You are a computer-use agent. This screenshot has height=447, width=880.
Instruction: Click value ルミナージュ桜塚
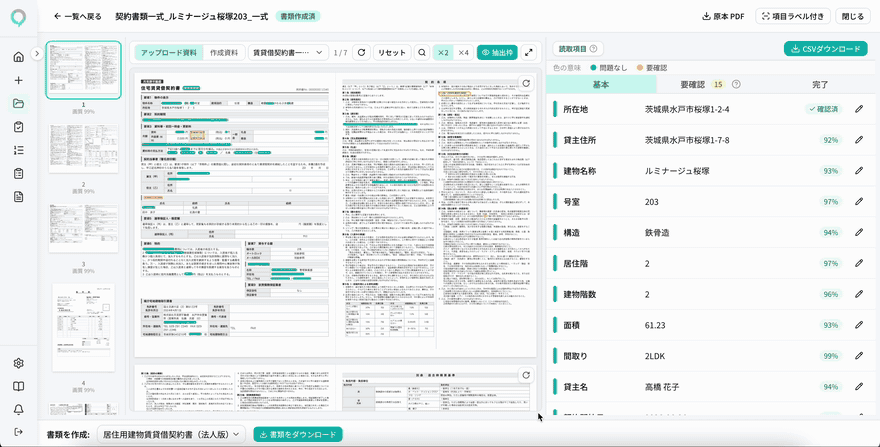[x=677, y=171]
